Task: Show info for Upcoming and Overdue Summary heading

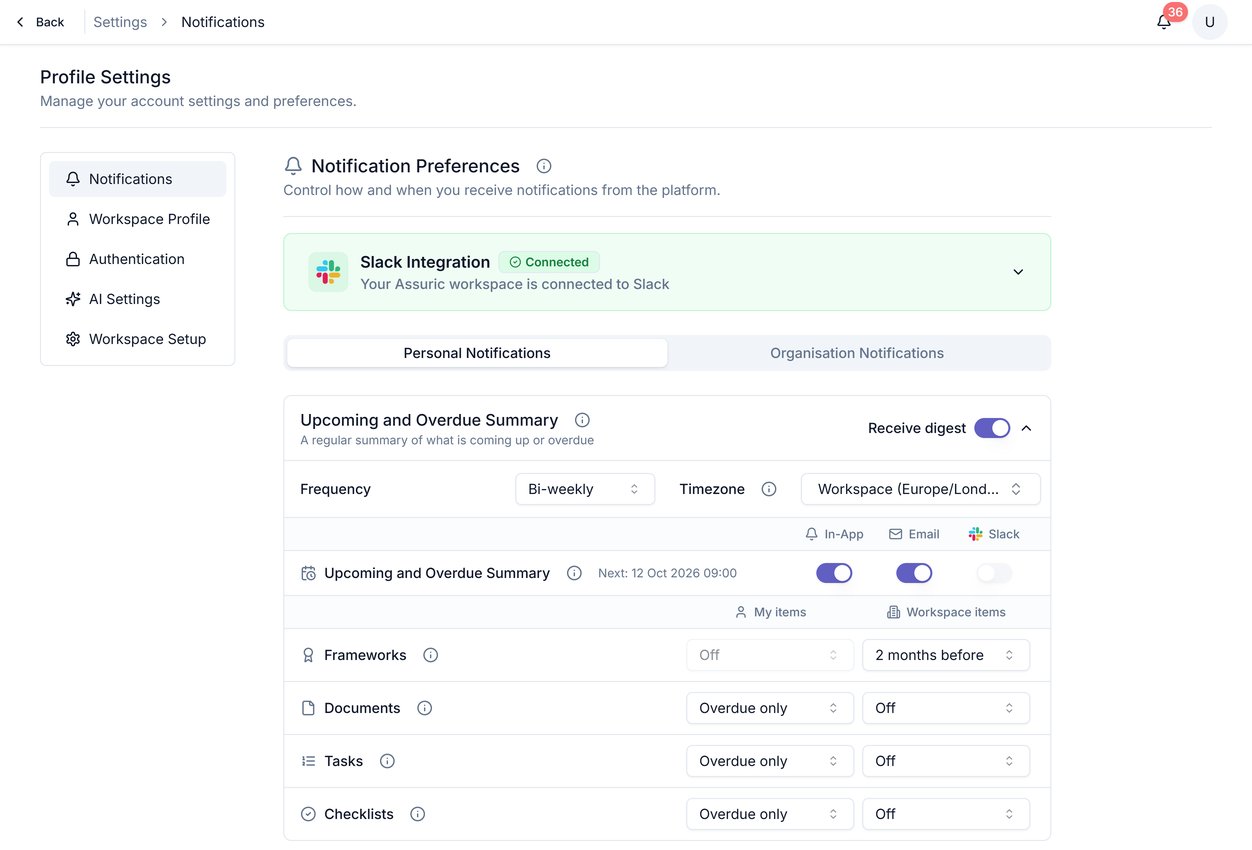Action: (x=582, y=420)
